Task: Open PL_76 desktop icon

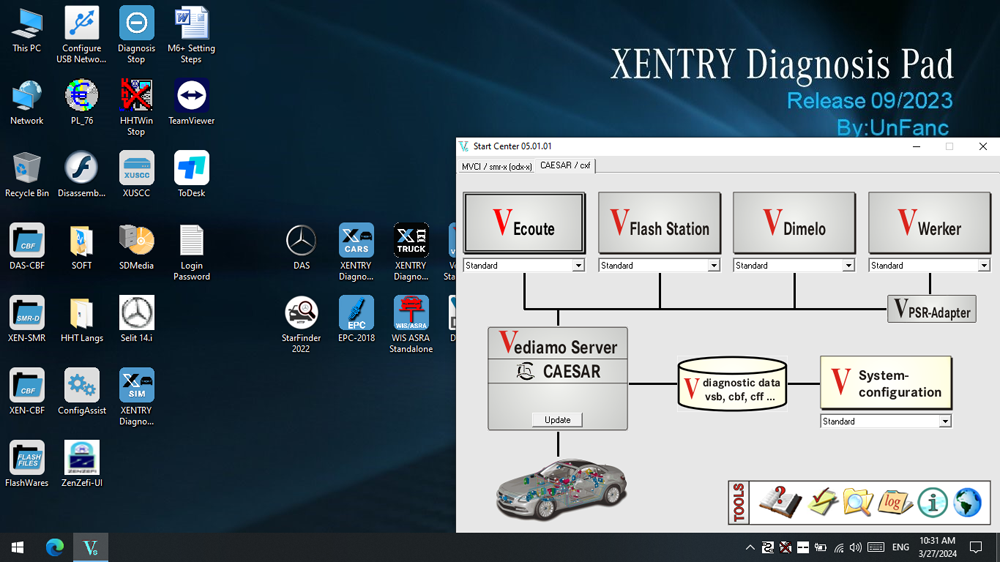Action: [82, 103]
